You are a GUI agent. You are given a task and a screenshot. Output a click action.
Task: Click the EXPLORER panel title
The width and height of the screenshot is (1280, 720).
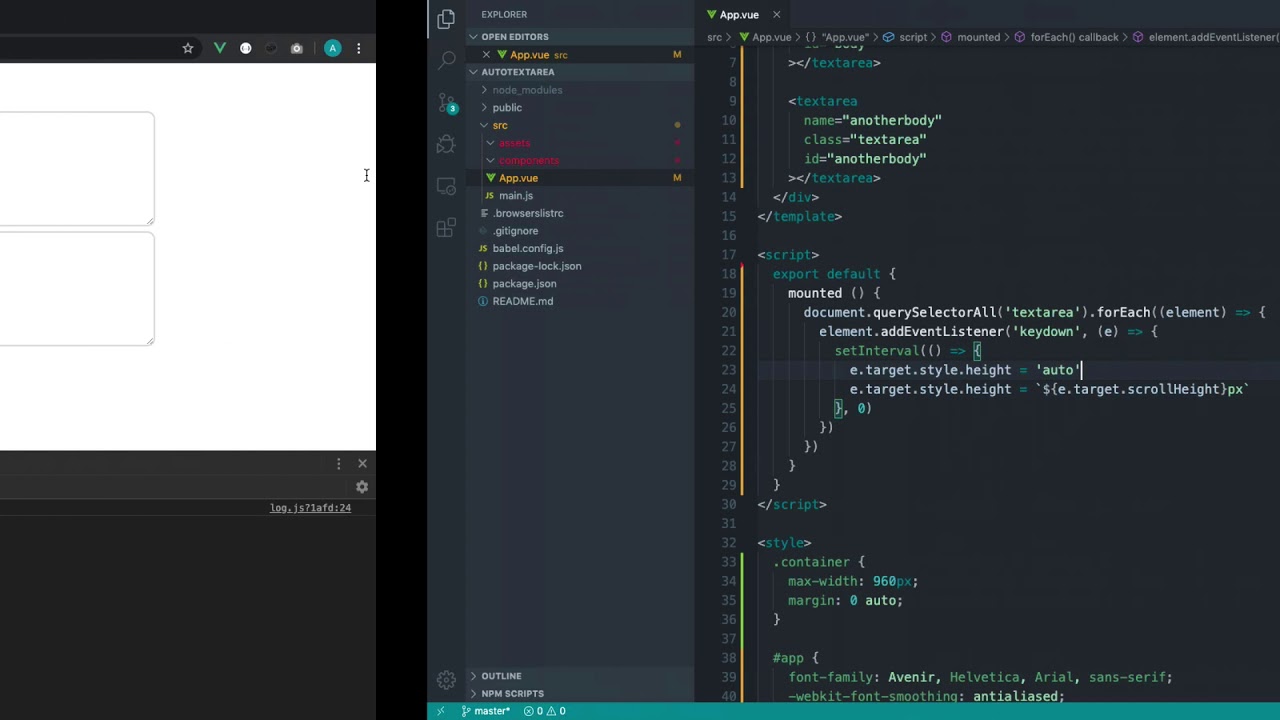pyautogui.click(x=504, y=15)
